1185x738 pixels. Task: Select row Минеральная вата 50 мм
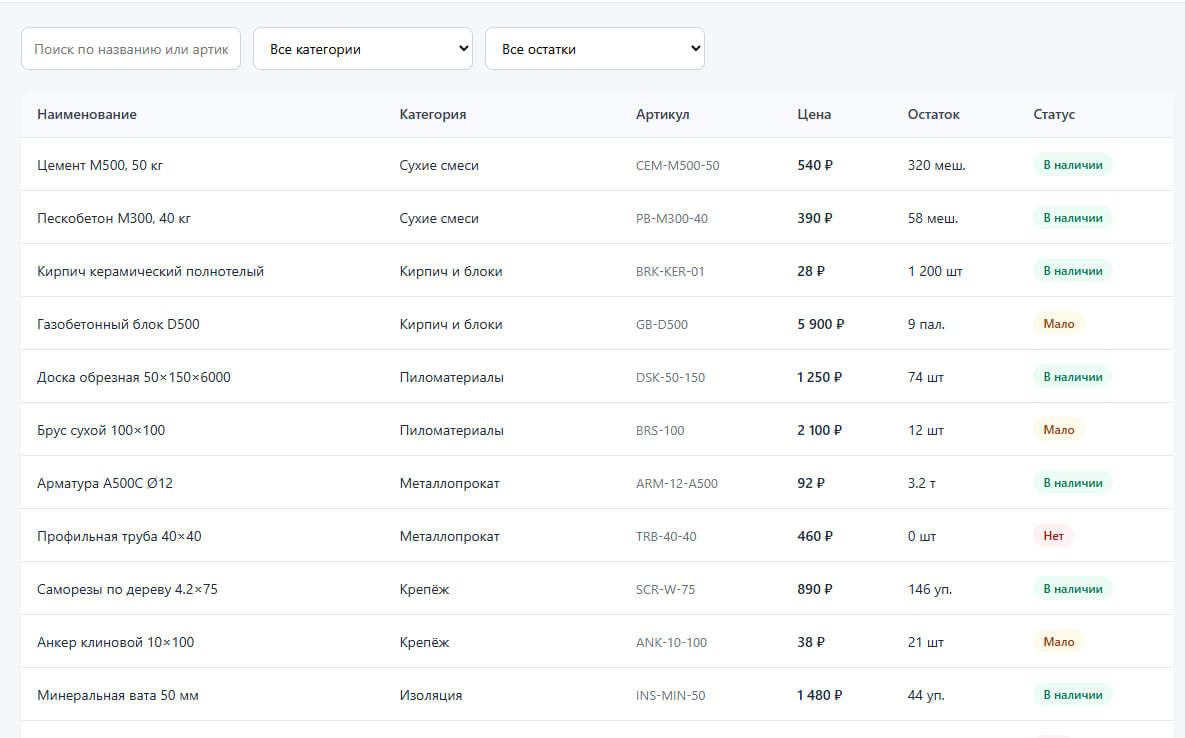[x=596, y=694]
